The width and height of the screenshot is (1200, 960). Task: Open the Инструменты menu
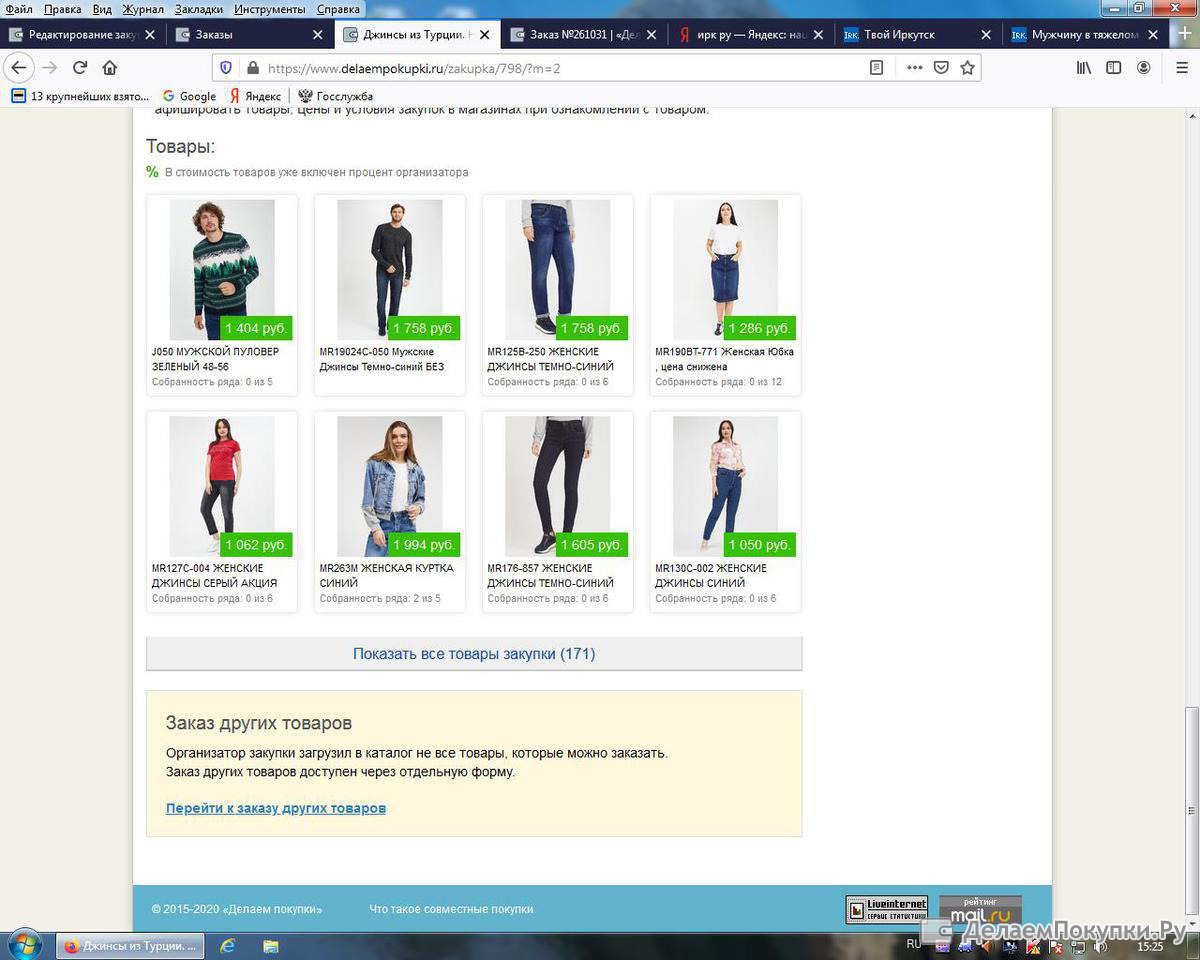click(x=270, y=9)
